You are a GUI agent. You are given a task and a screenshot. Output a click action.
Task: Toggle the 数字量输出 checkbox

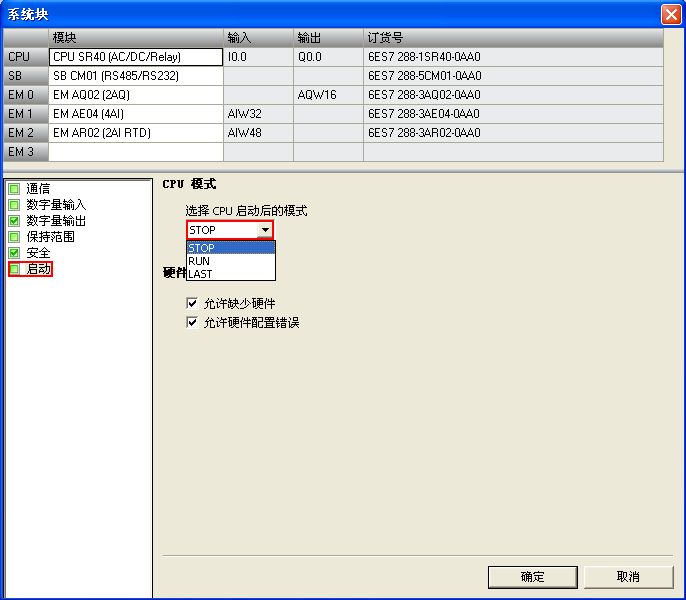coord(14,221)
